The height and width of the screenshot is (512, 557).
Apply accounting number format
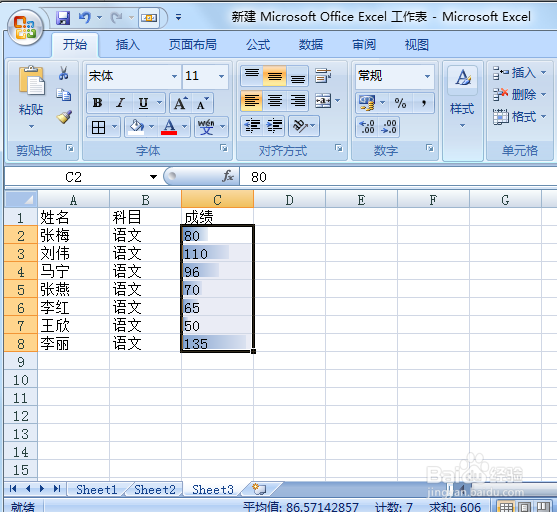click(x=367, y=103)
